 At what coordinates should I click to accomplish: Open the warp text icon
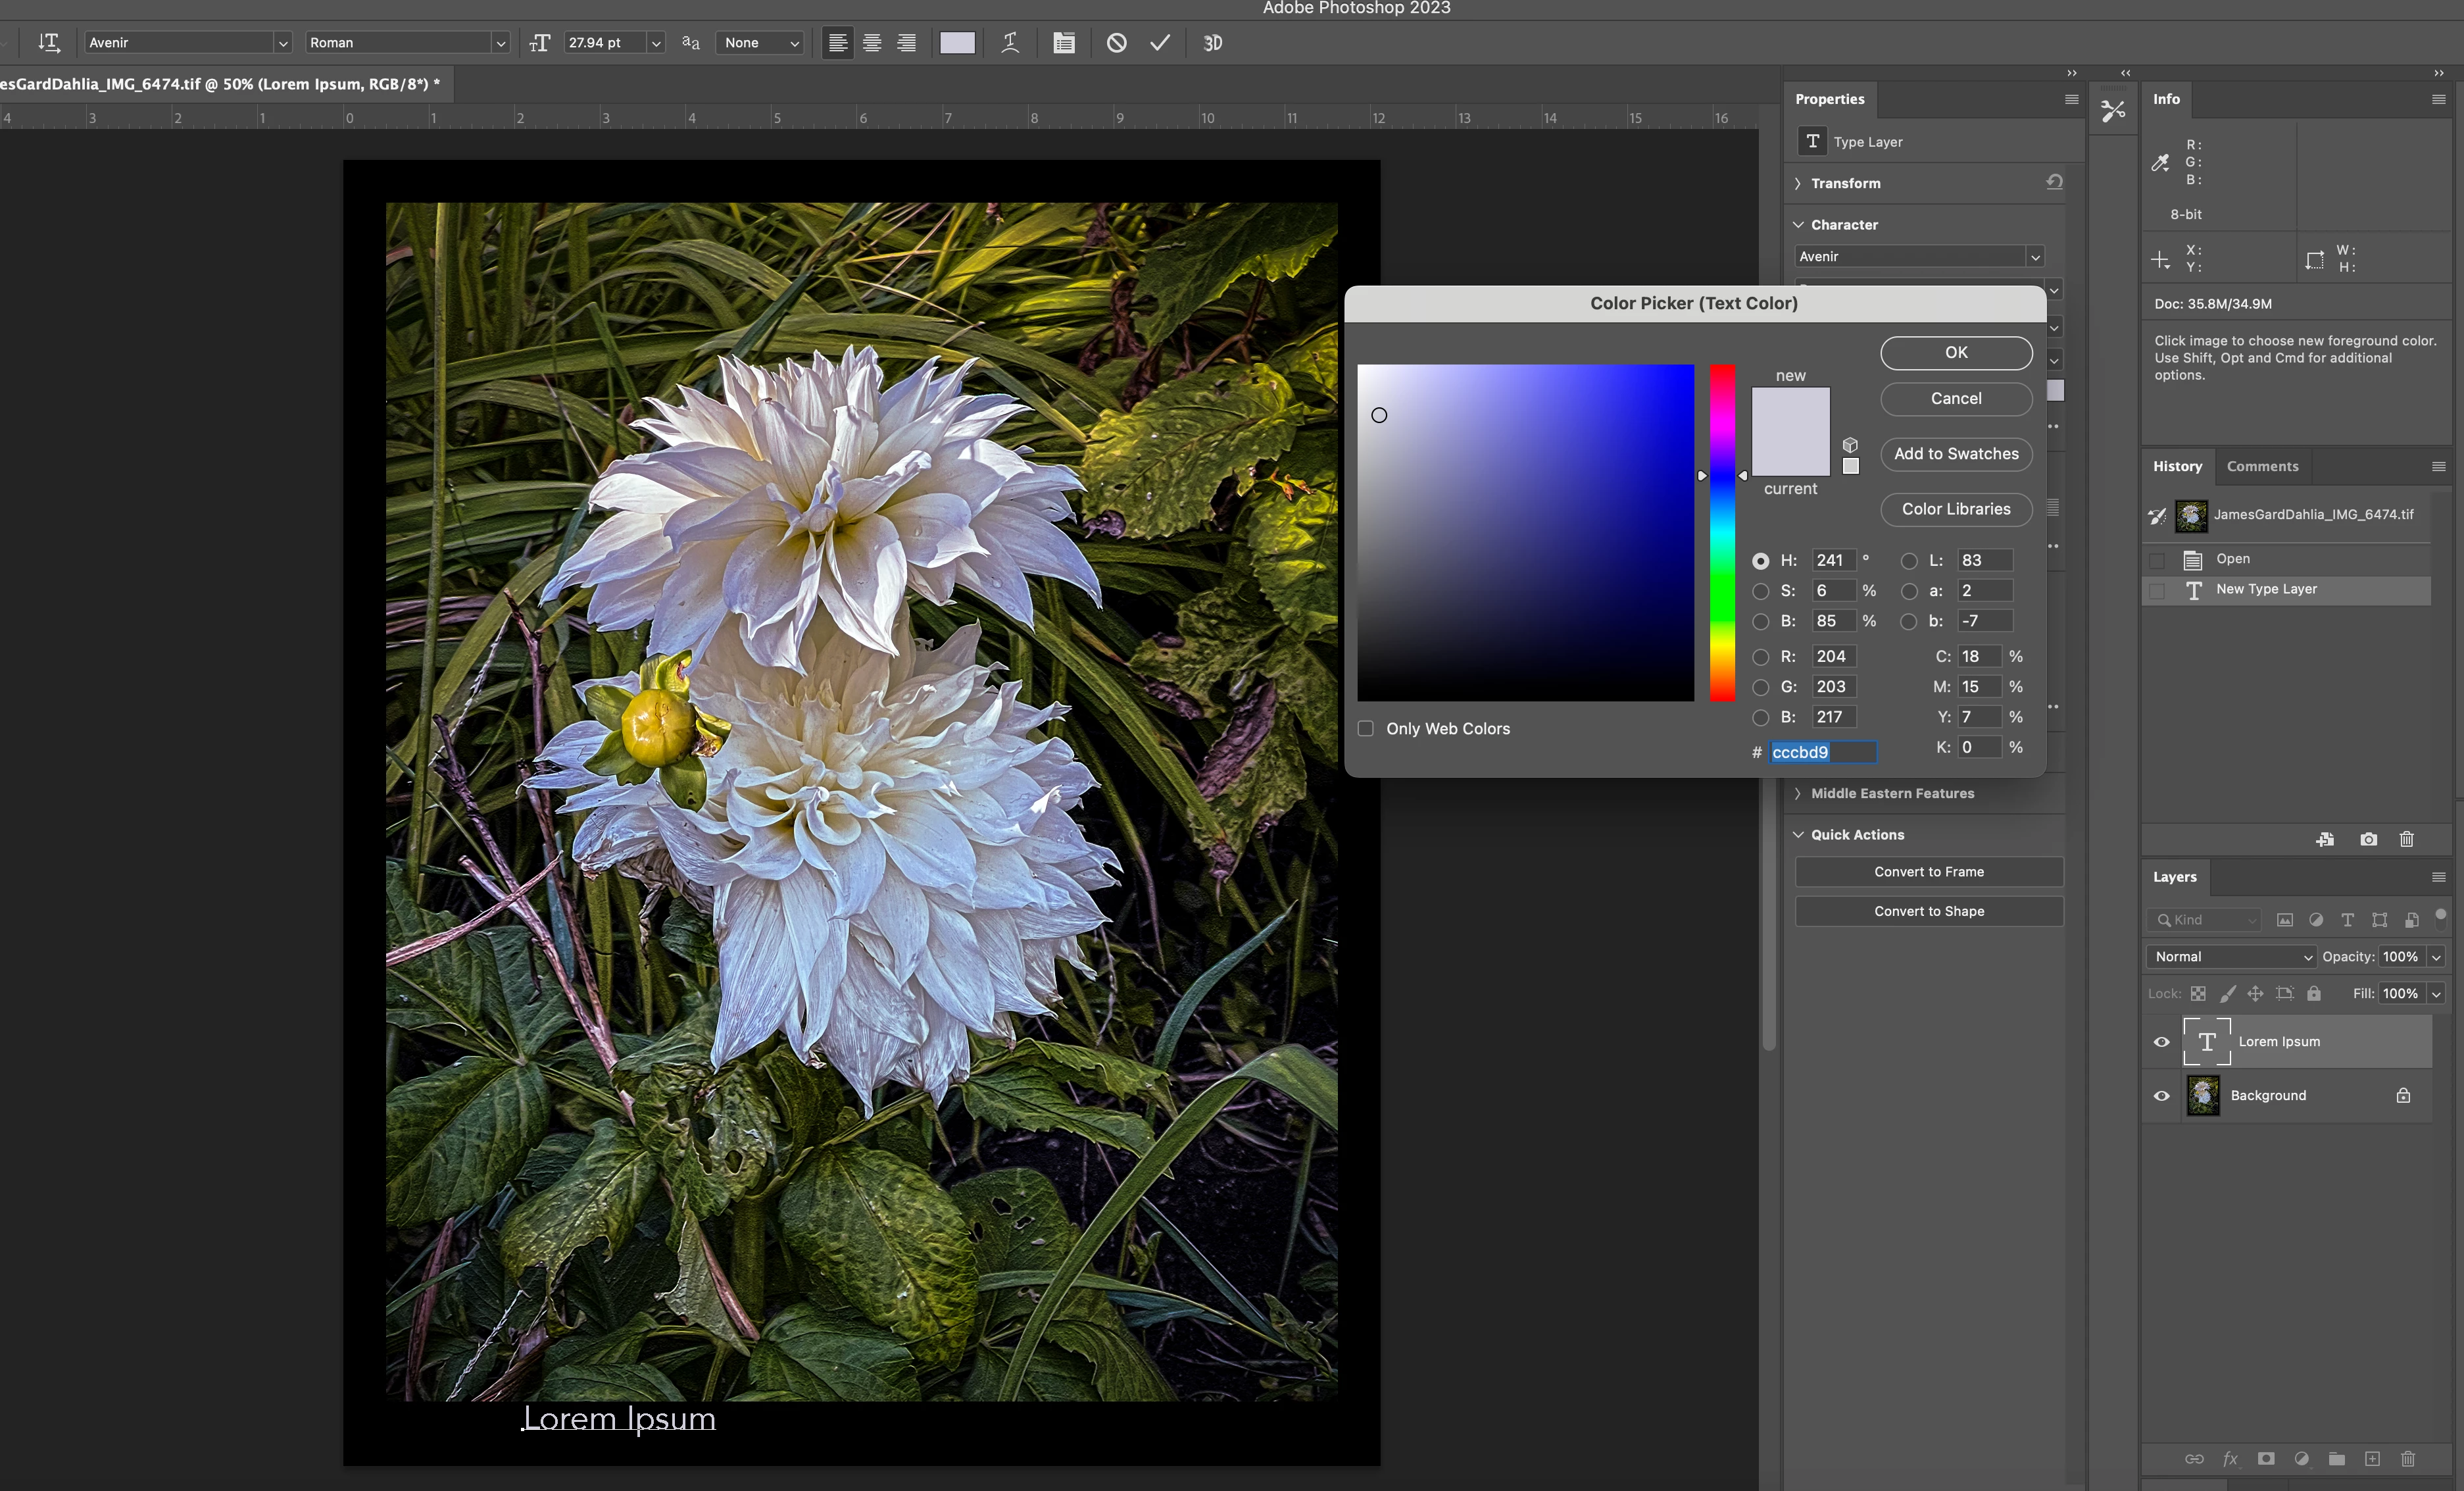[1010, 43]
